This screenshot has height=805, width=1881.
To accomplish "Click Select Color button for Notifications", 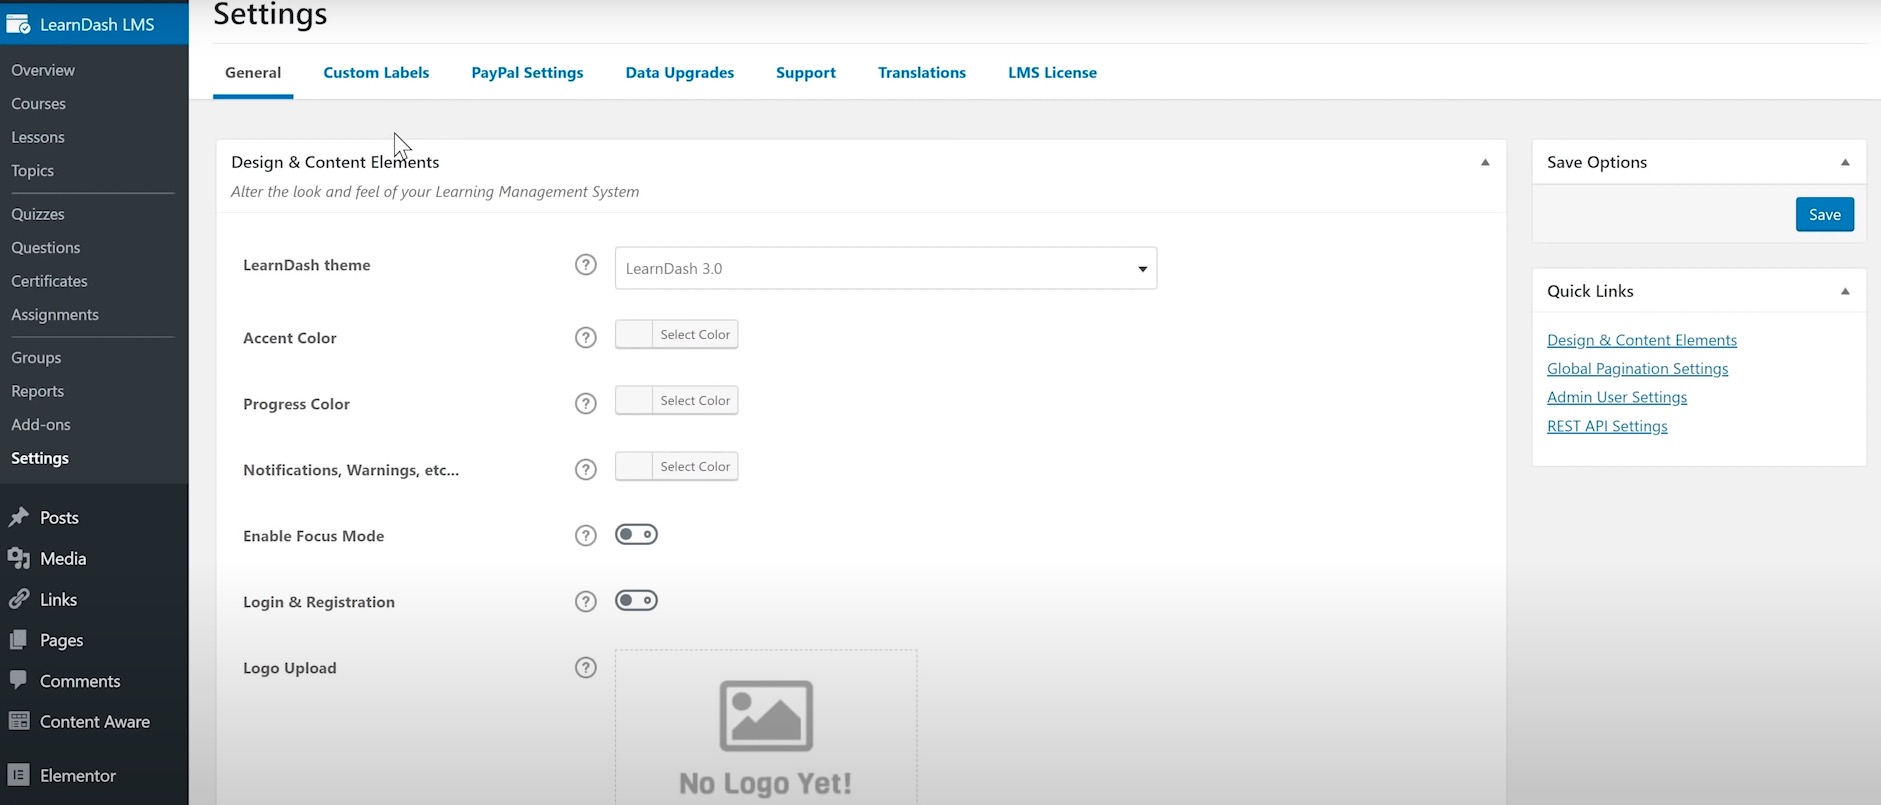I will [x=695, y=466].
